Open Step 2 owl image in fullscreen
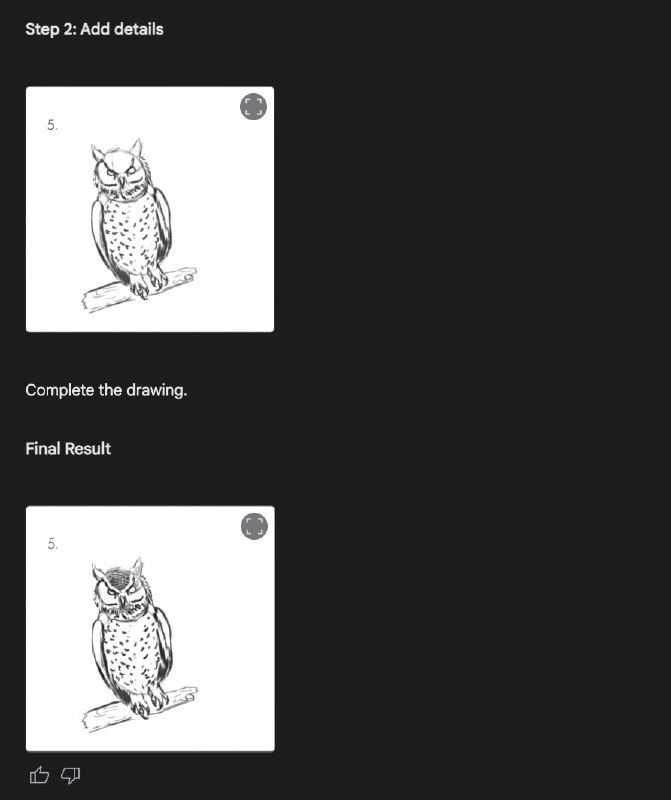Viewport: 671px width, 800px height. click(253, 107)
